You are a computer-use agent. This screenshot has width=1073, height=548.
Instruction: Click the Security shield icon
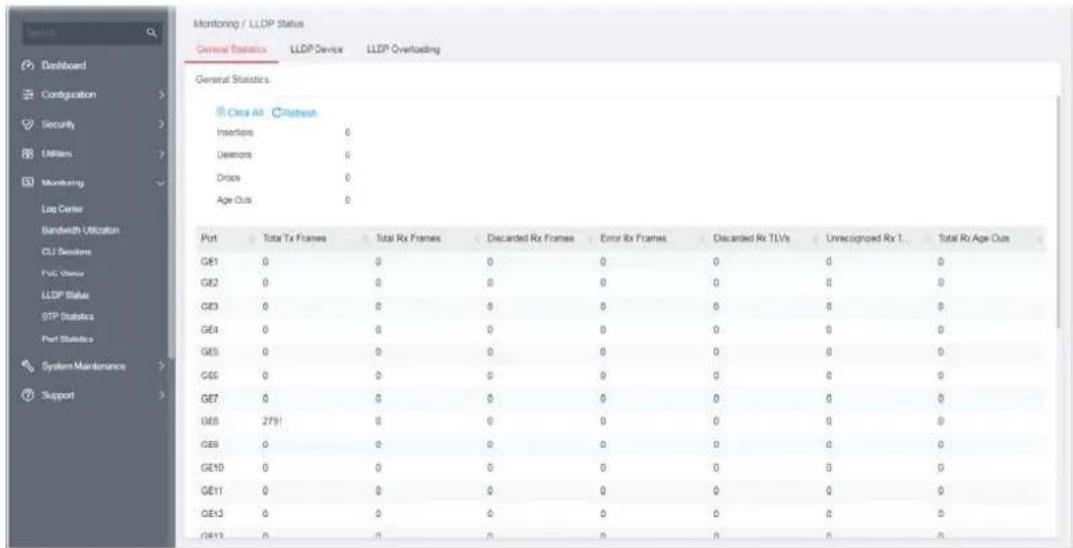pos(29,125)
